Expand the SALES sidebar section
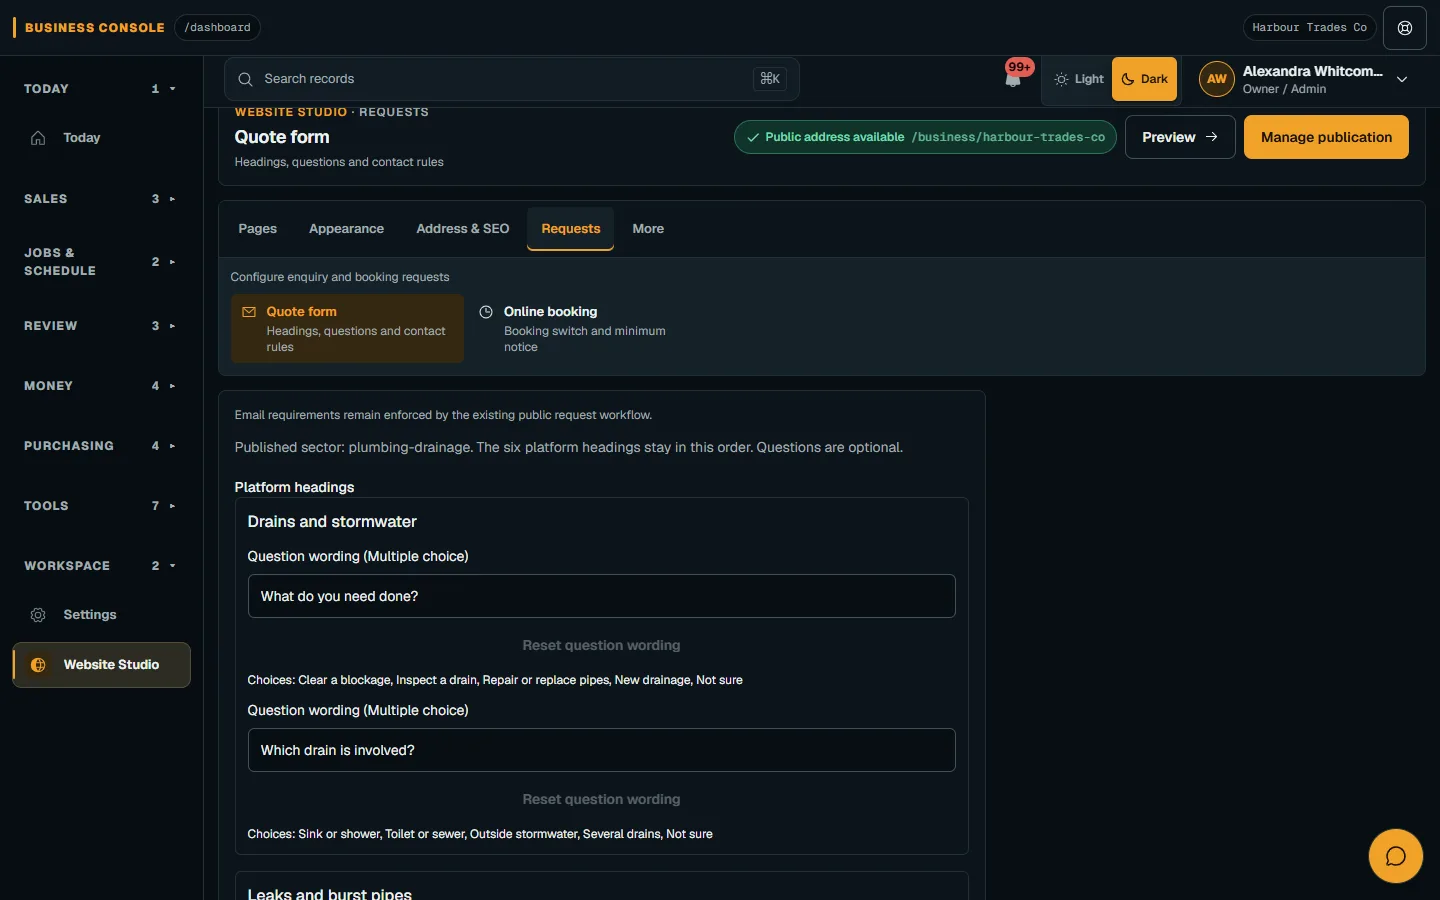This screenshot has width=1440, height=900. [x=100, y=199]
